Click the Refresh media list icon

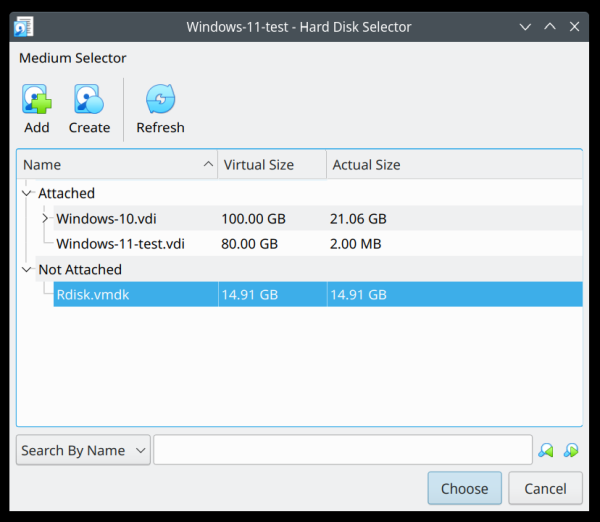point(160,100)
